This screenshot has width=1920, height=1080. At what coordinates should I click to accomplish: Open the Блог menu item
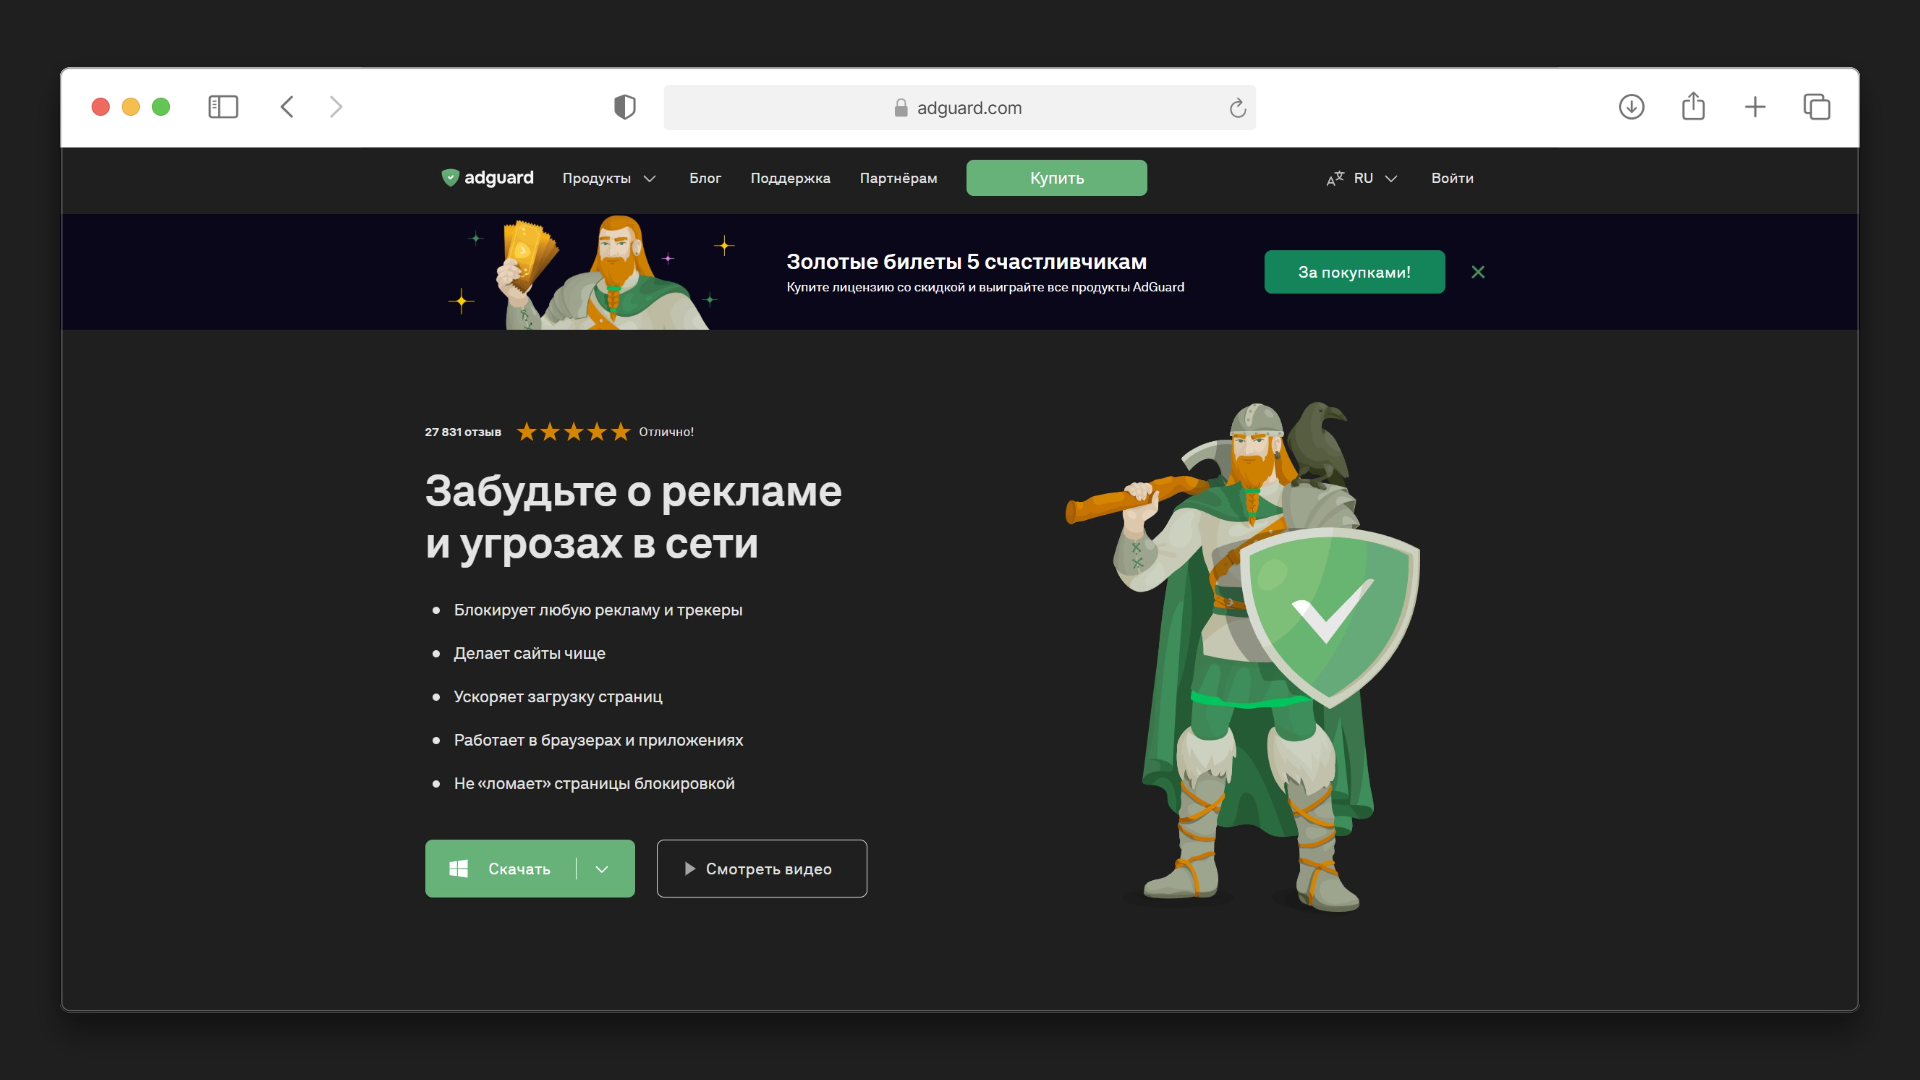coord(706,178)
